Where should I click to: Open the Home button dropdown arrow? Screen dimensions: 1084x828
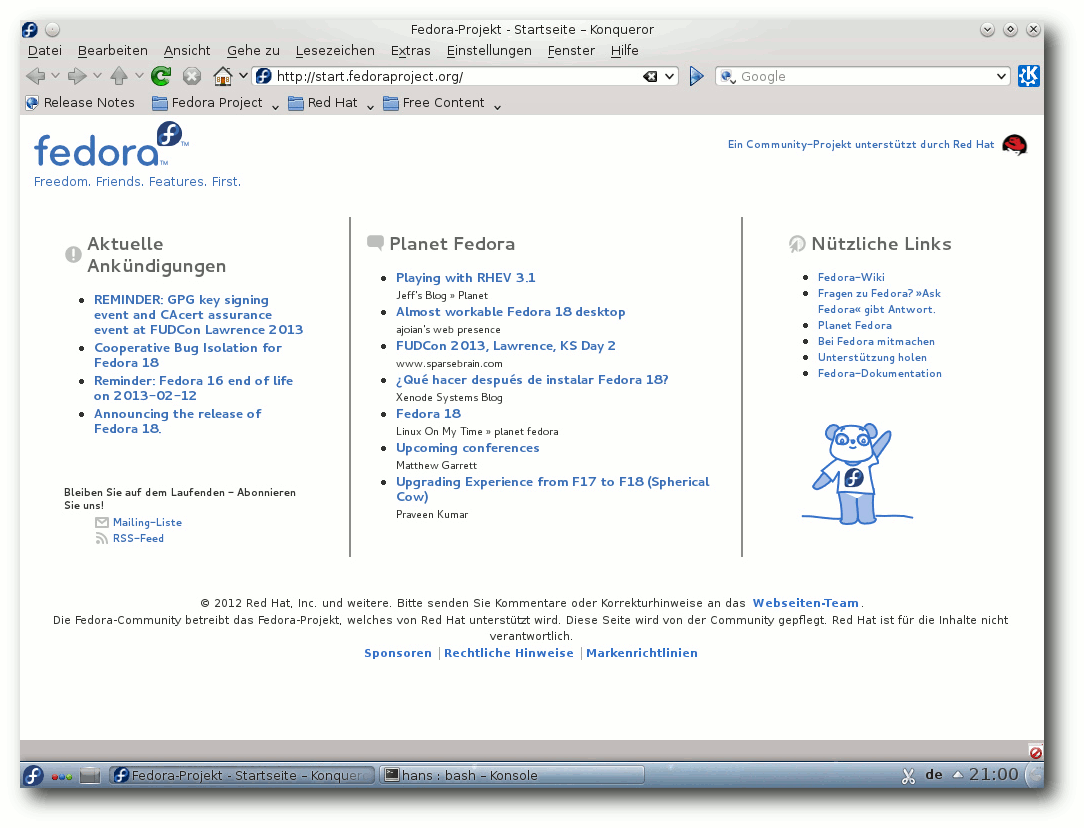243,76
